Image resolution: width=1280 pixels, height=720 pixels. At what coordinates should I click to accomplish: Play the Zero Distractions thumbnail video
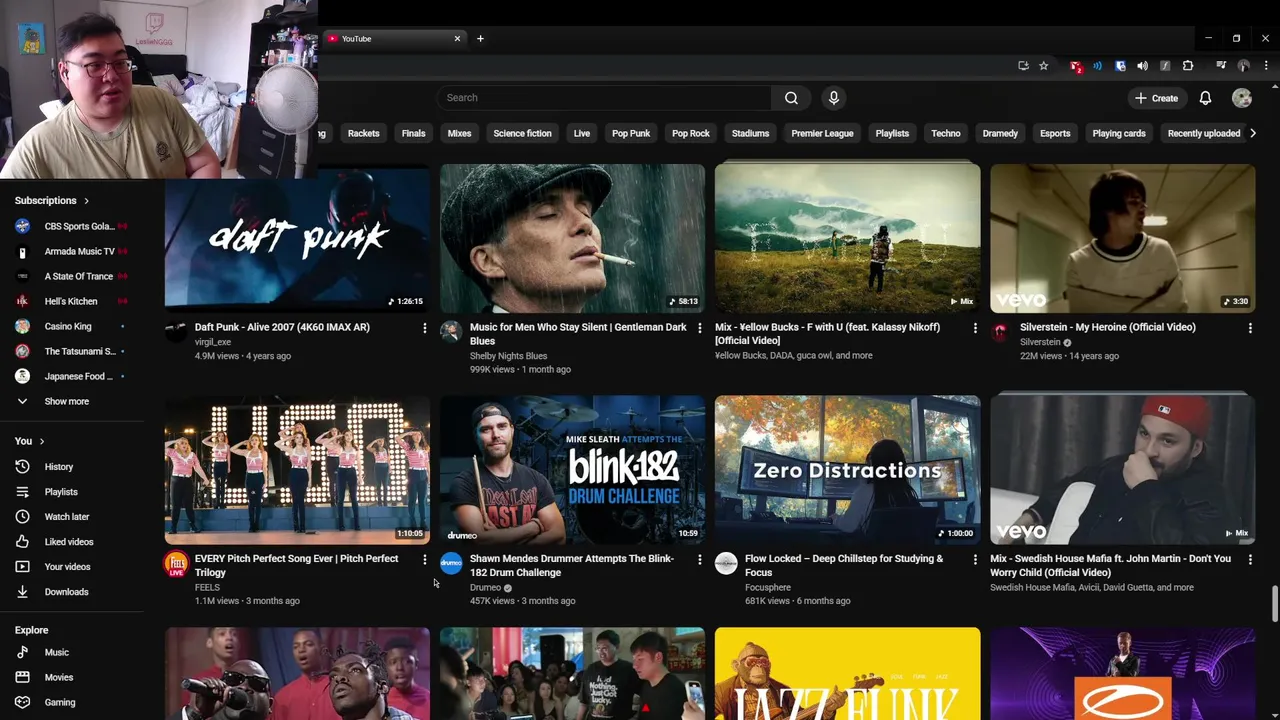[847, 470]
